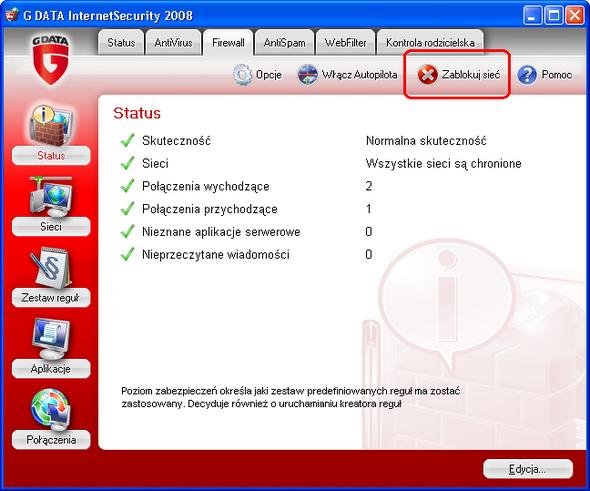Click the checkmark beside Nieprzeczytane wiadomości
Screen dimensions: 590x491
(128, 254)
